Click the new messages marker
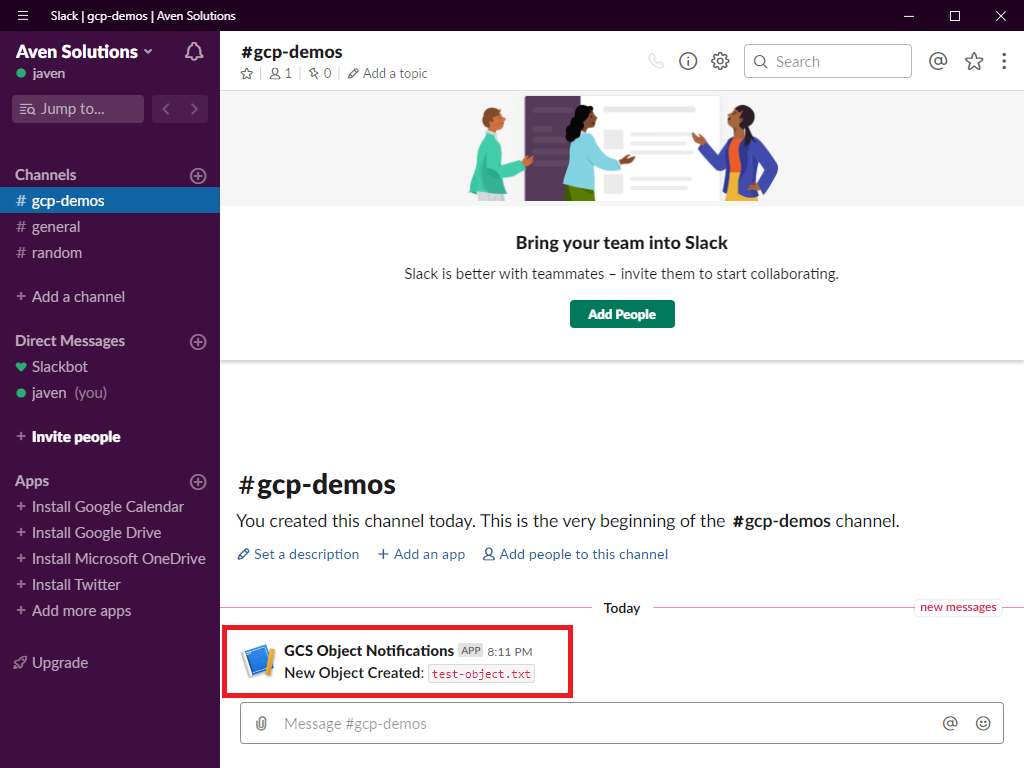1024x768 pixels. point(958,607)
